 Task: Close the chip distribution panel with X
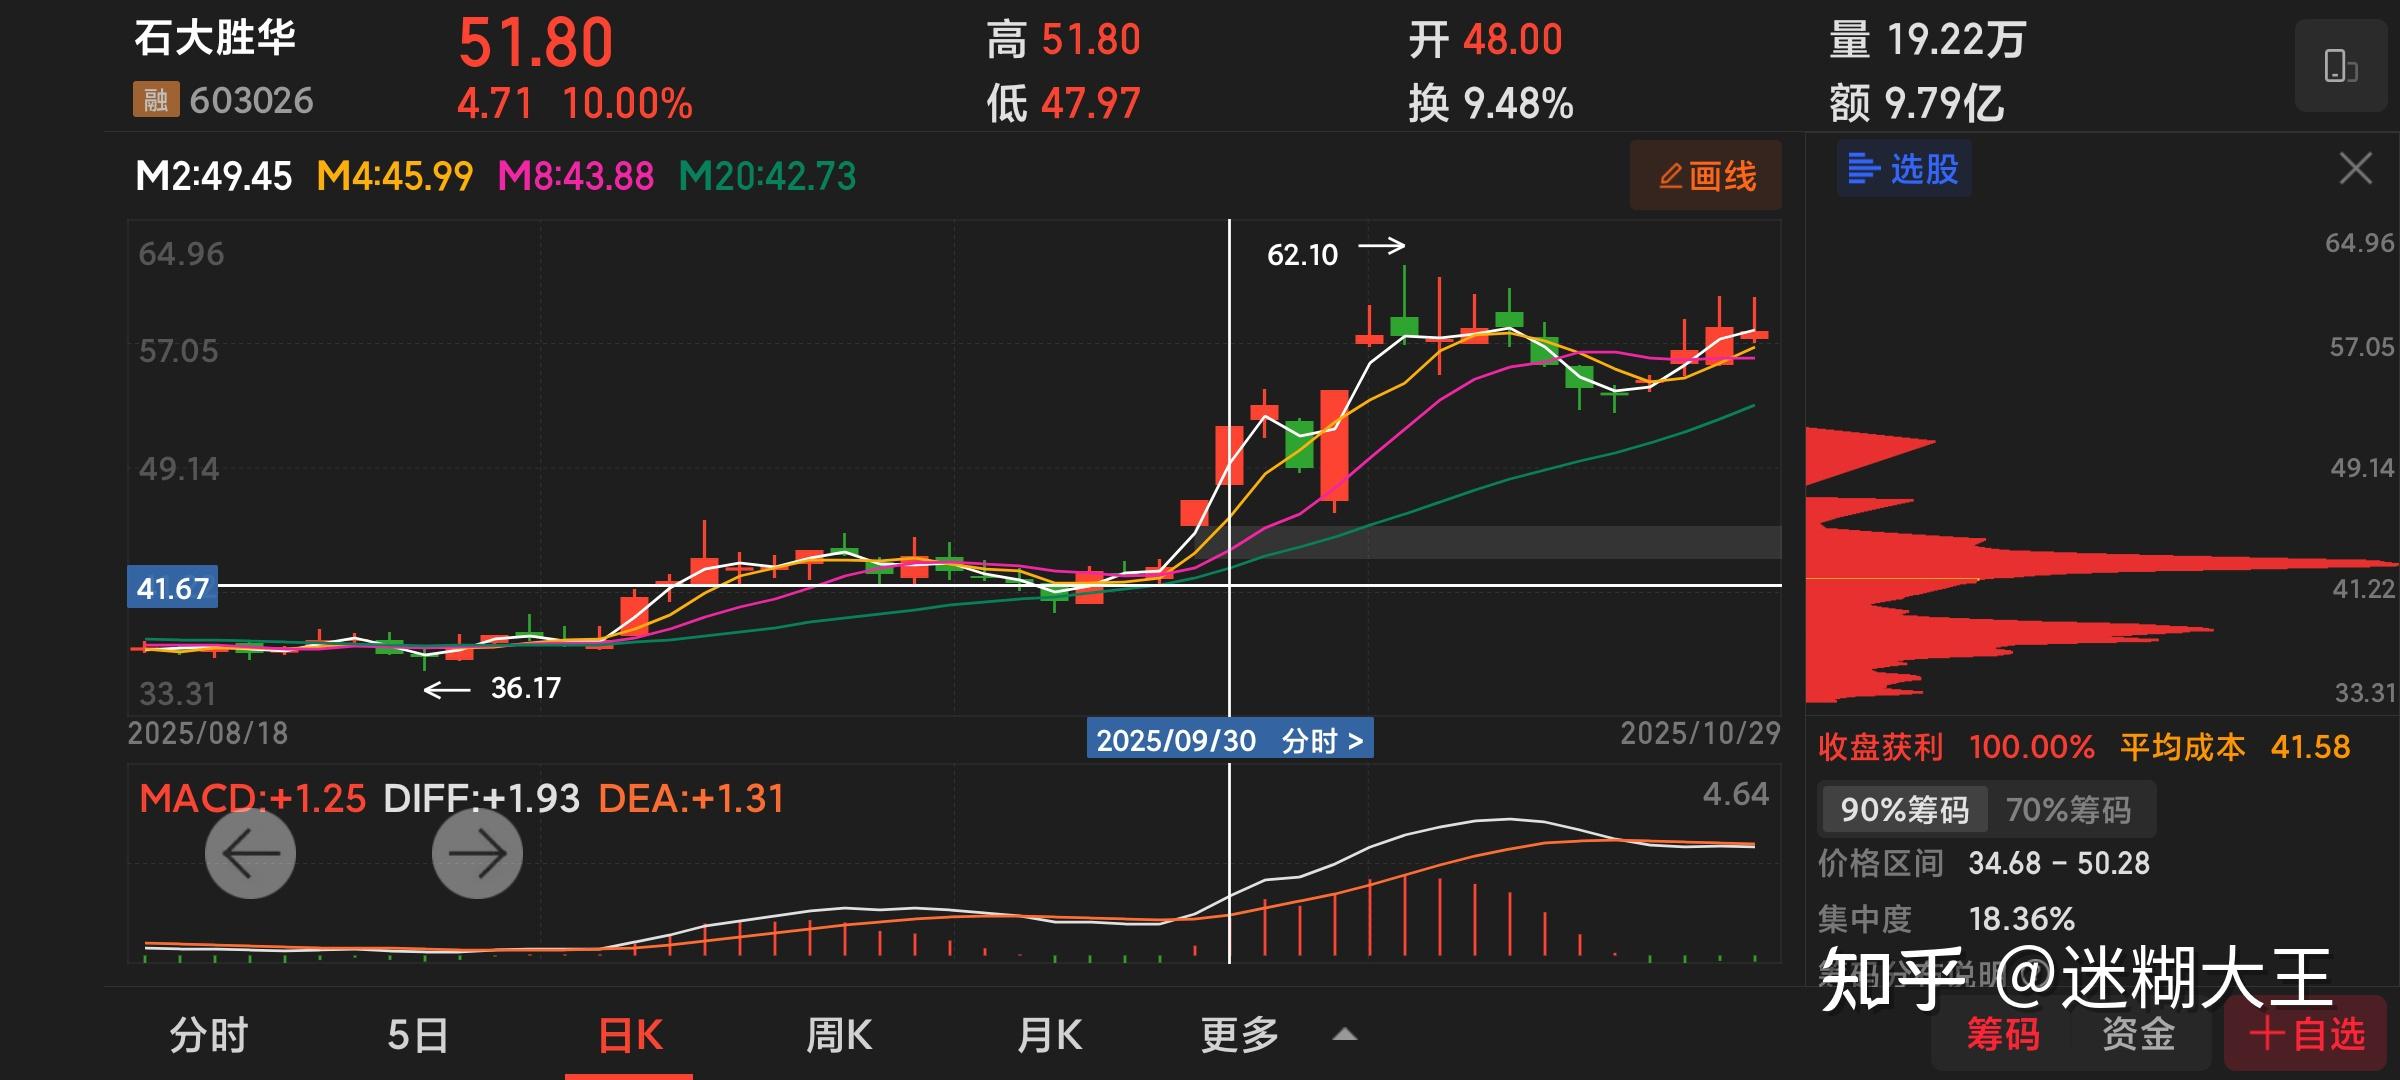click(x=2355, y=169)
